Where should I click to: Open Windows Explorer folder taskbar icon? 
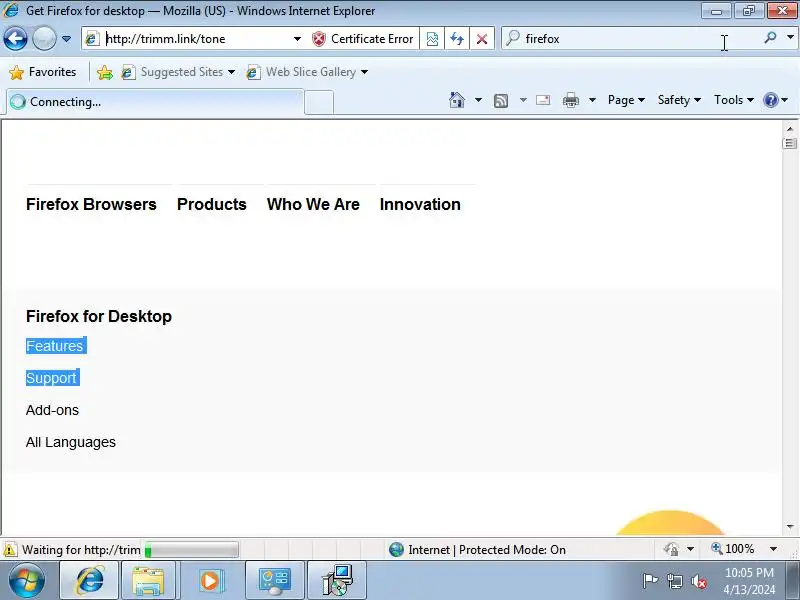pos(148,581)
